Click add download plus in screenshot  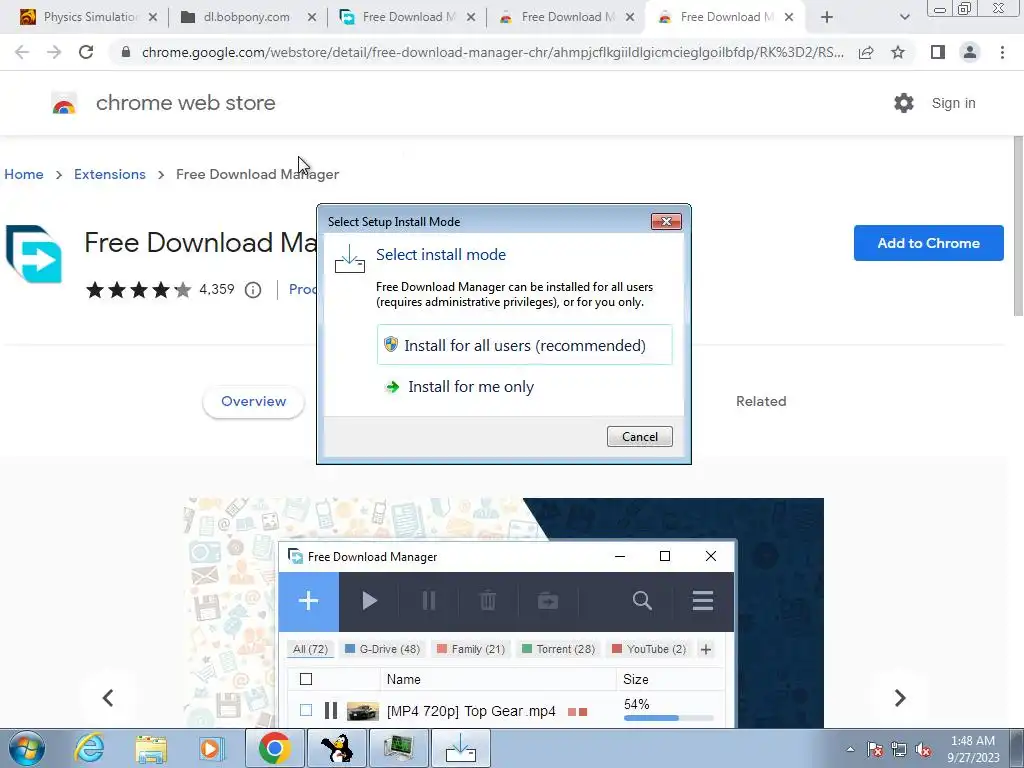click(308, 601)
